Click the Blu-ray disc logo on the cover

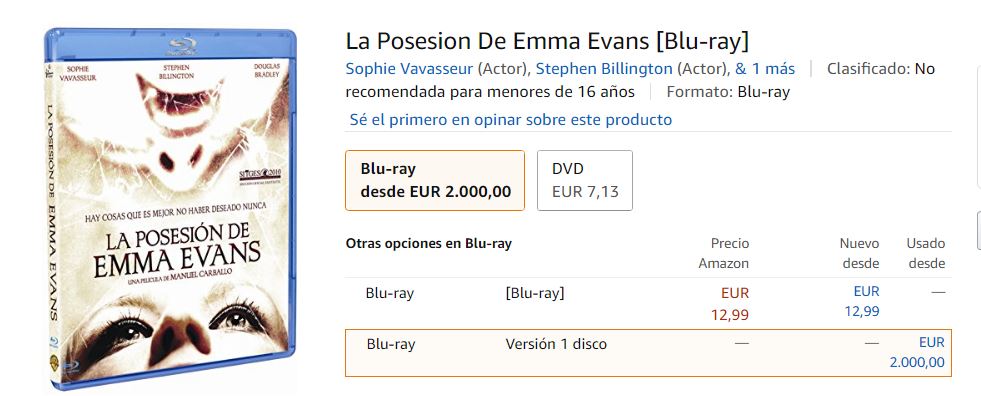183,45
